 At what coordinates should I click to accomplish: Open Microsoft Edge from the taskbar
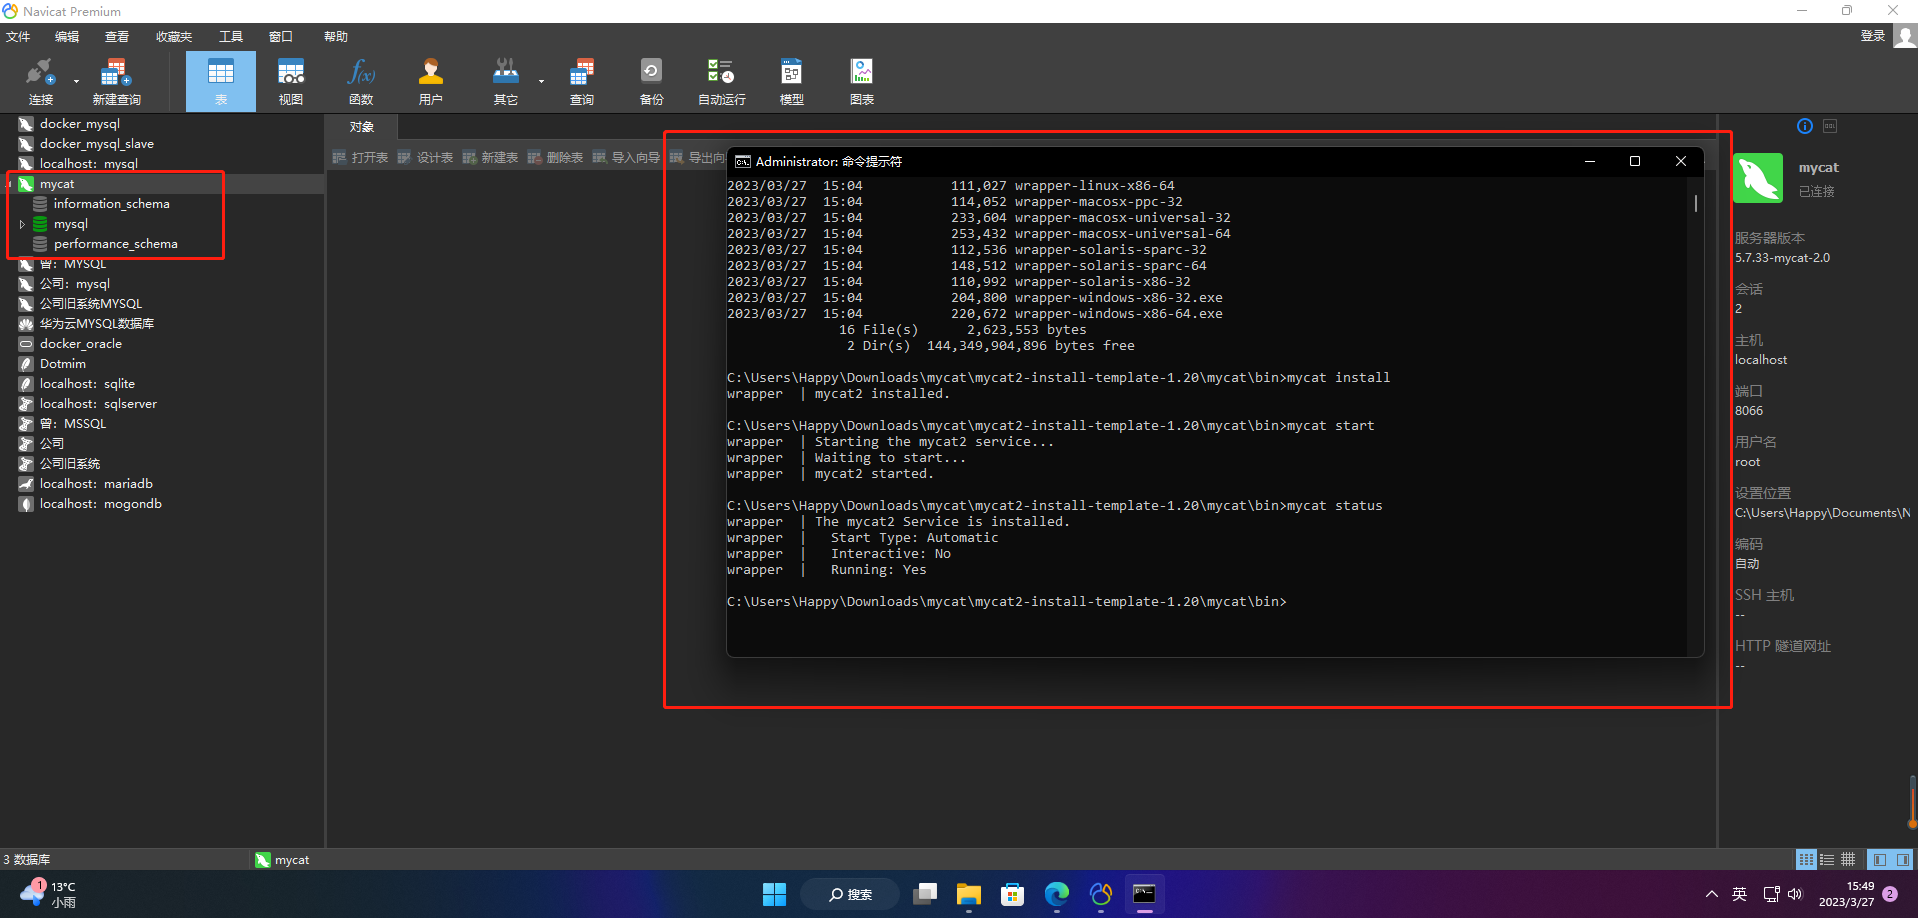coord(1056,894)
